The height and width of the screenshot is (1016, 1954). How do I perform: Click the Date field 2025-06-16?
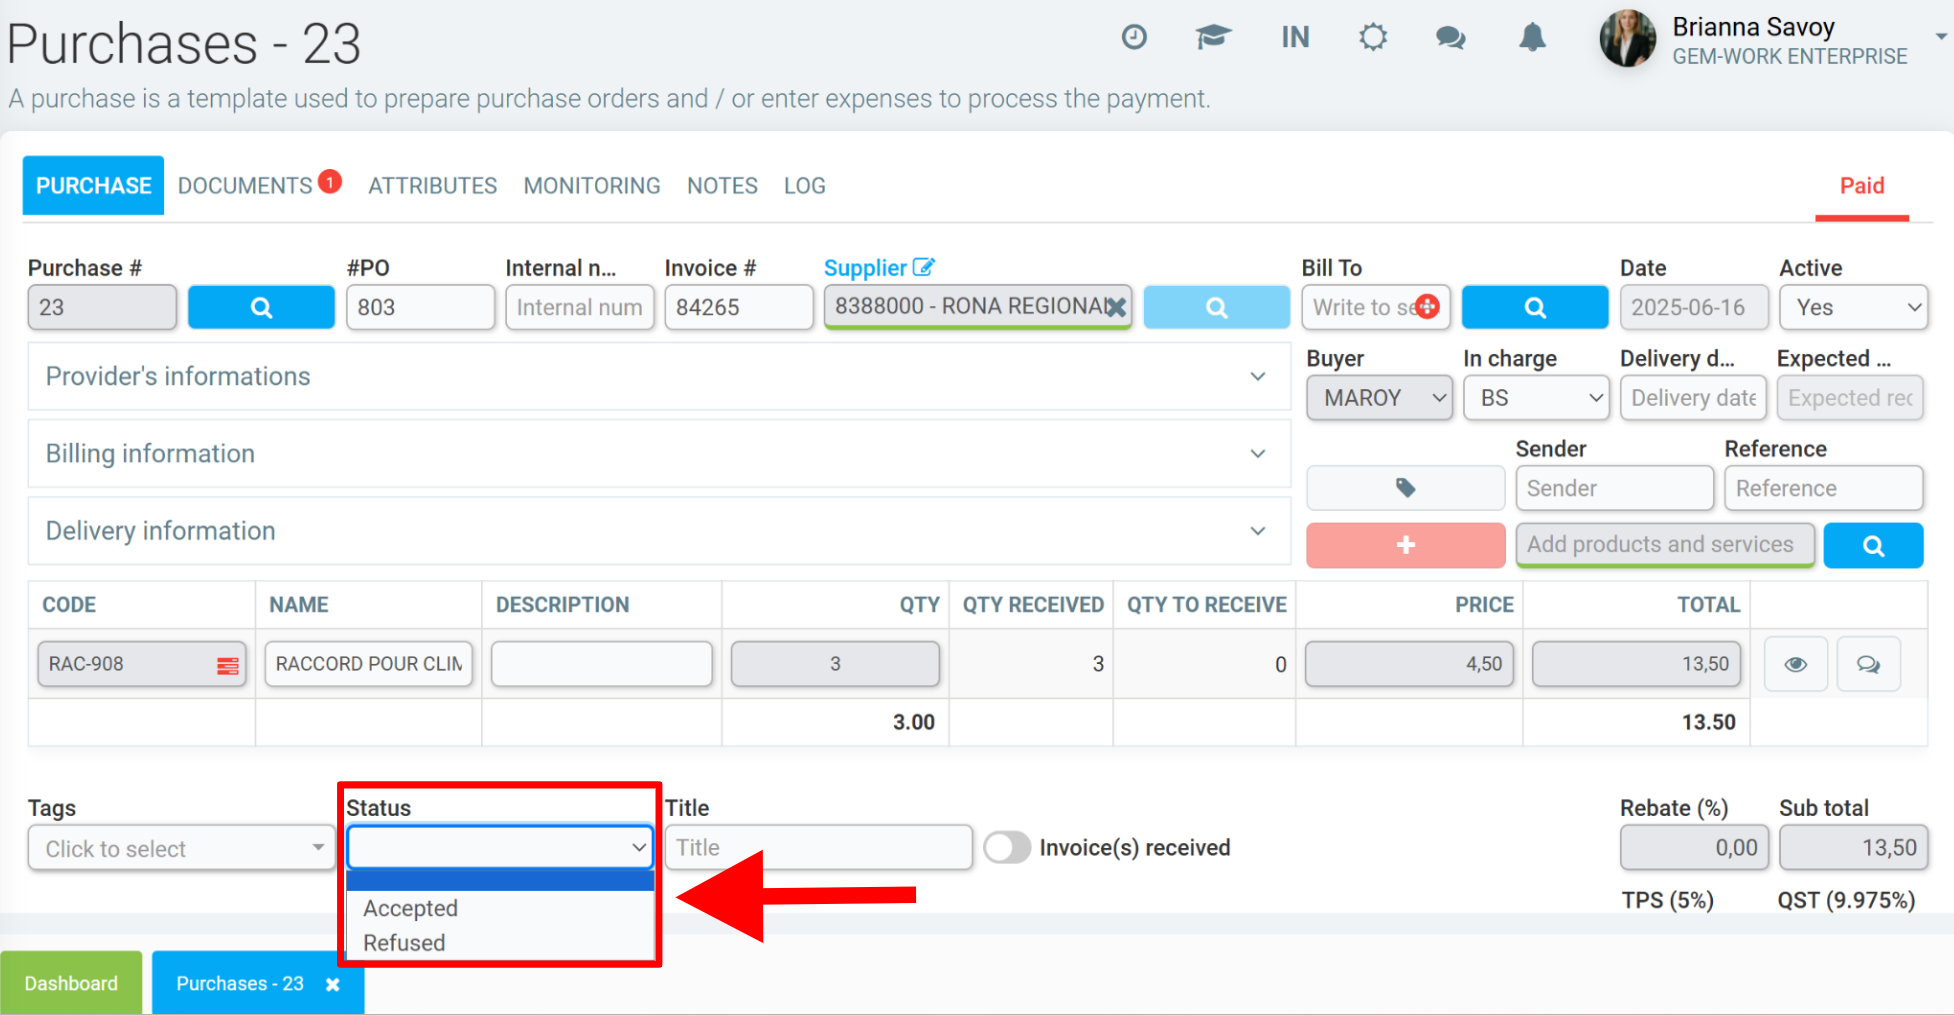[1694, 307]
